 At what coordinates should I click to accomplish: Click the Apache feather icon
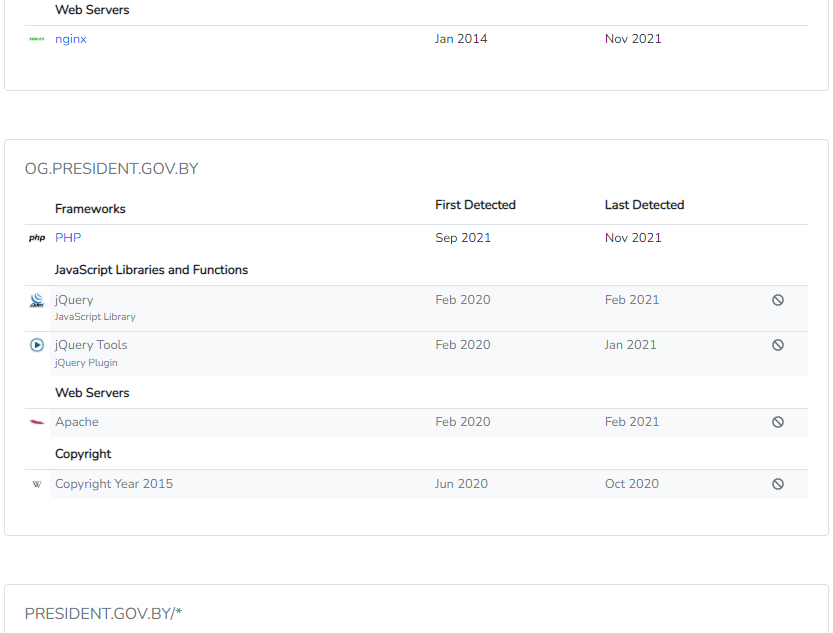(37, 422)
